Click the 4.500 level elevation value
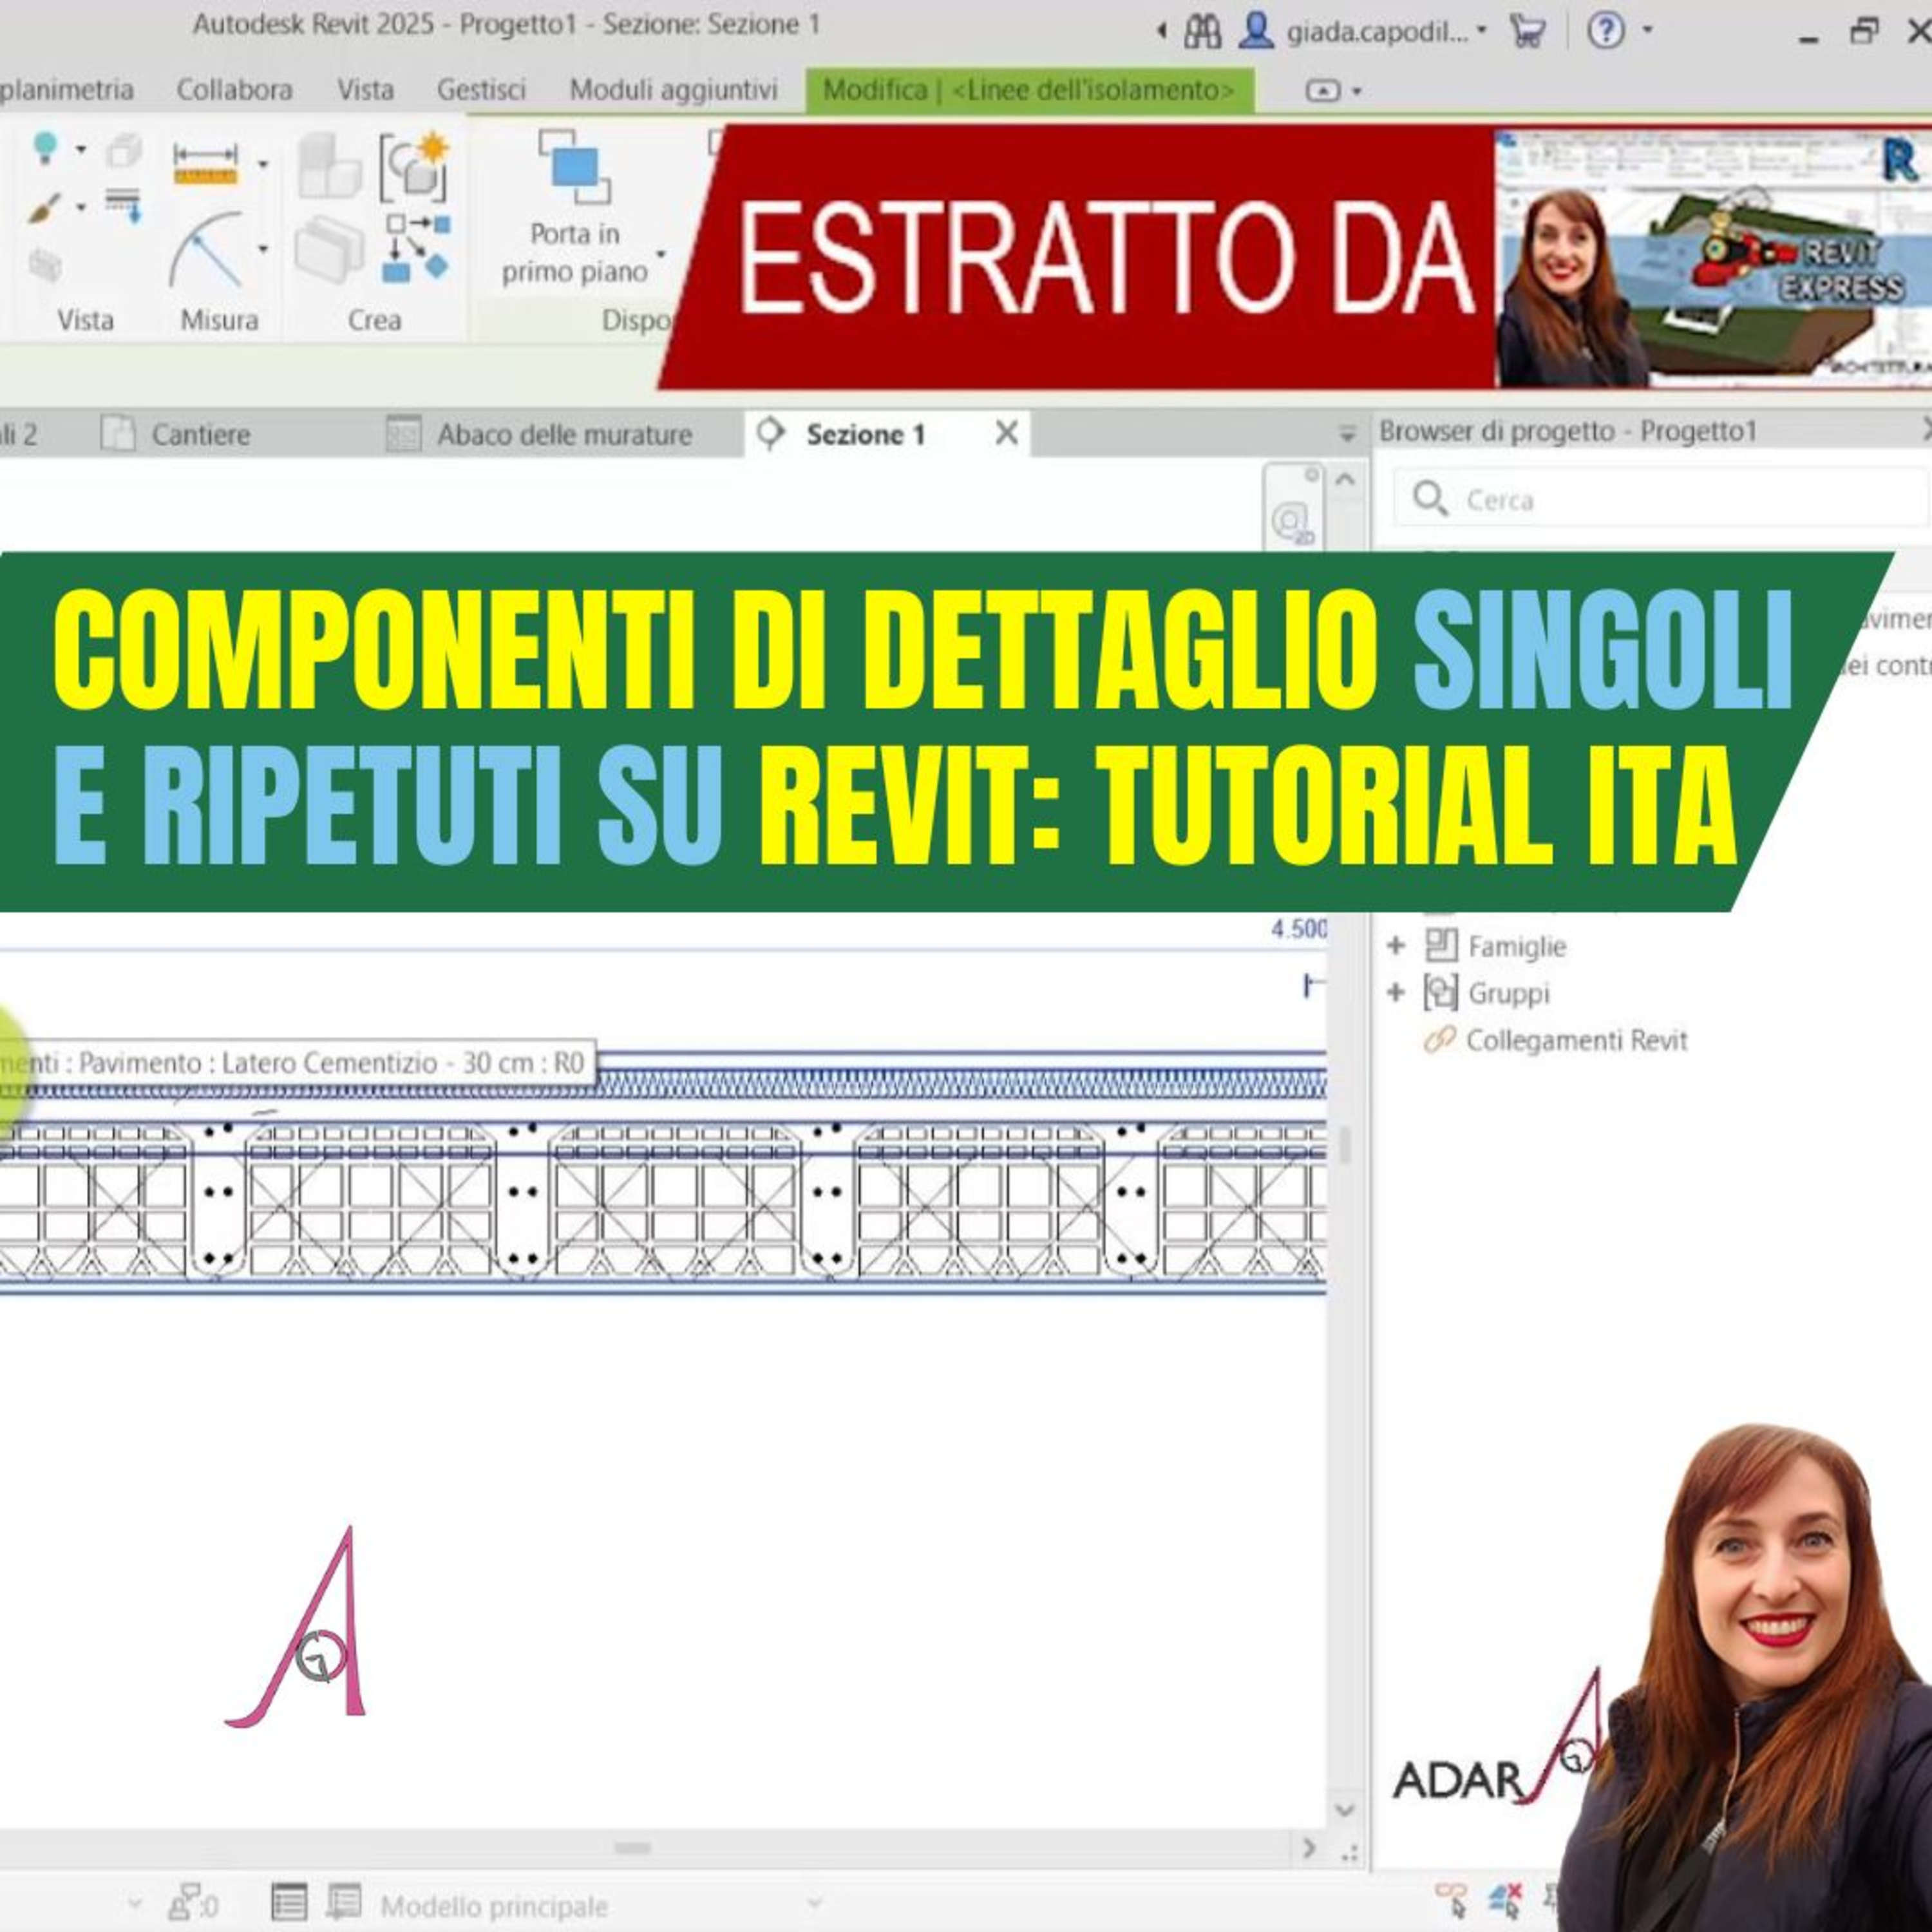Viewport: 1932px width, 1932px height. coord(1299,929)
